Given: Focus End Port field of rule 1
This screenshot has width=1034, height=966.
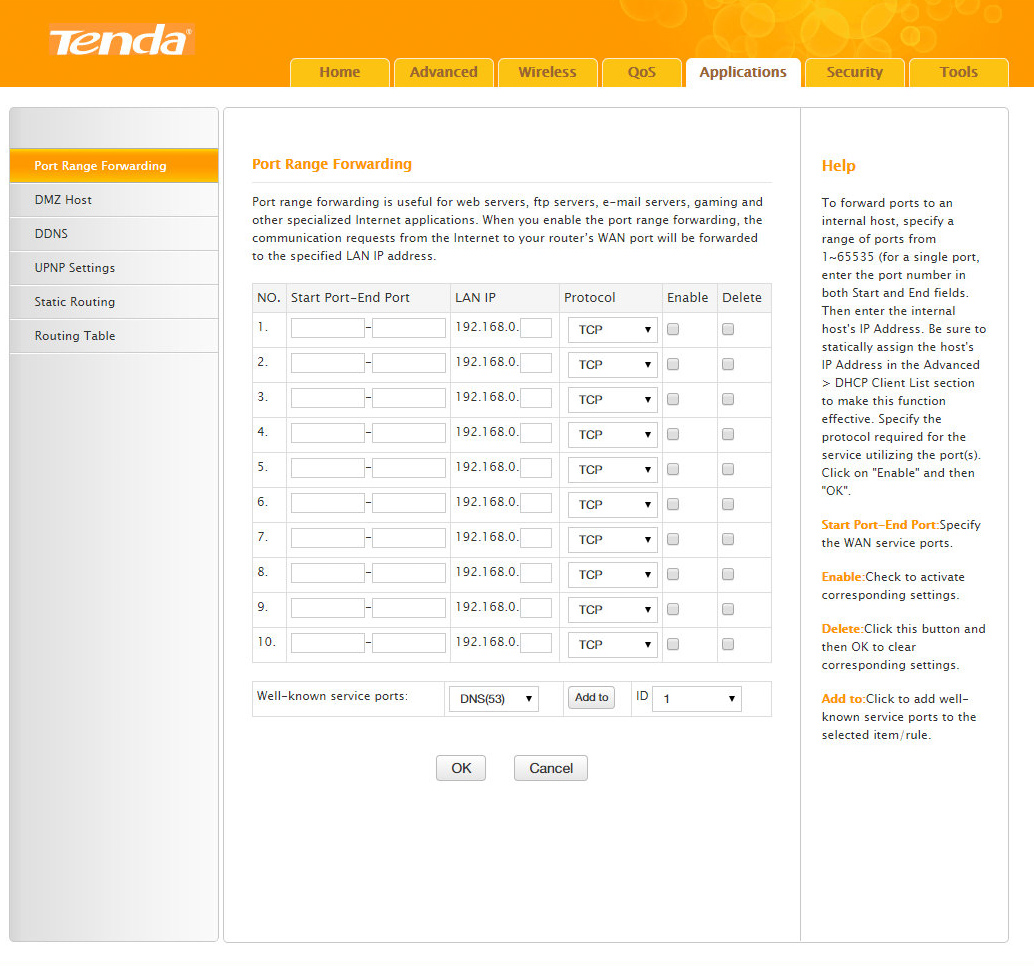Looking at the screenshot, I should pyautogui.click(x=409, y=328).
